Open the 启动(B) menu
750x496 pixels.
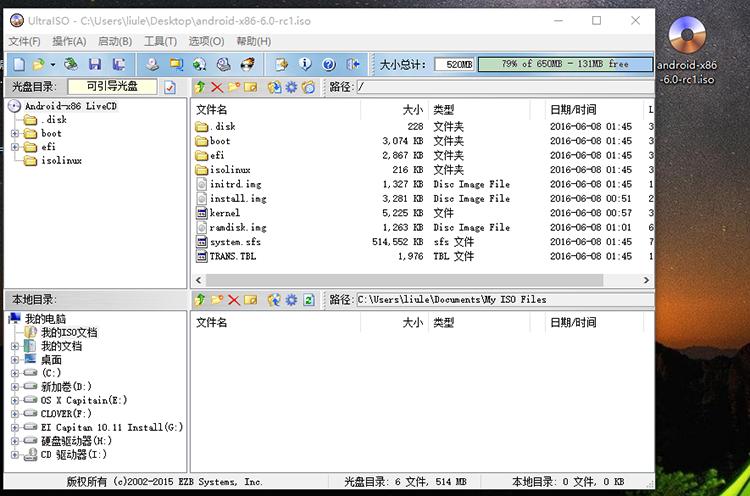pos(114,41)
